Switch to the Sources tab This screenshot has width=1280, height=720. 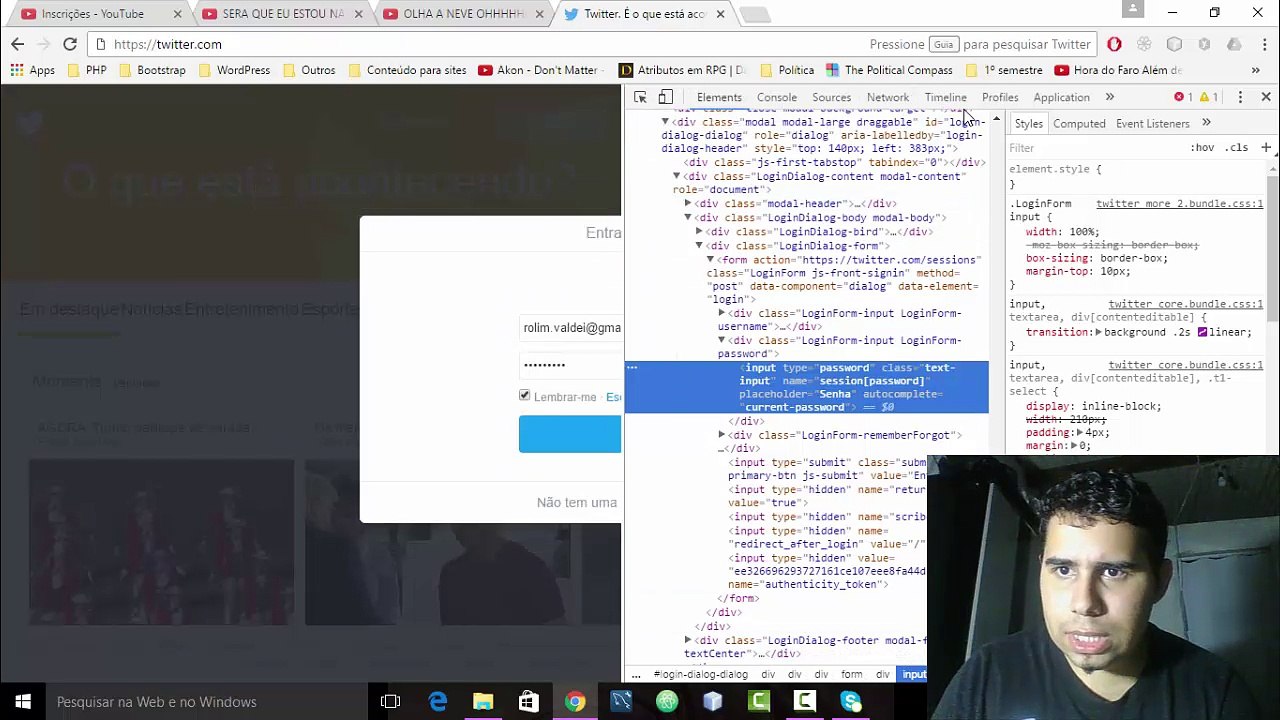[831, 97]
